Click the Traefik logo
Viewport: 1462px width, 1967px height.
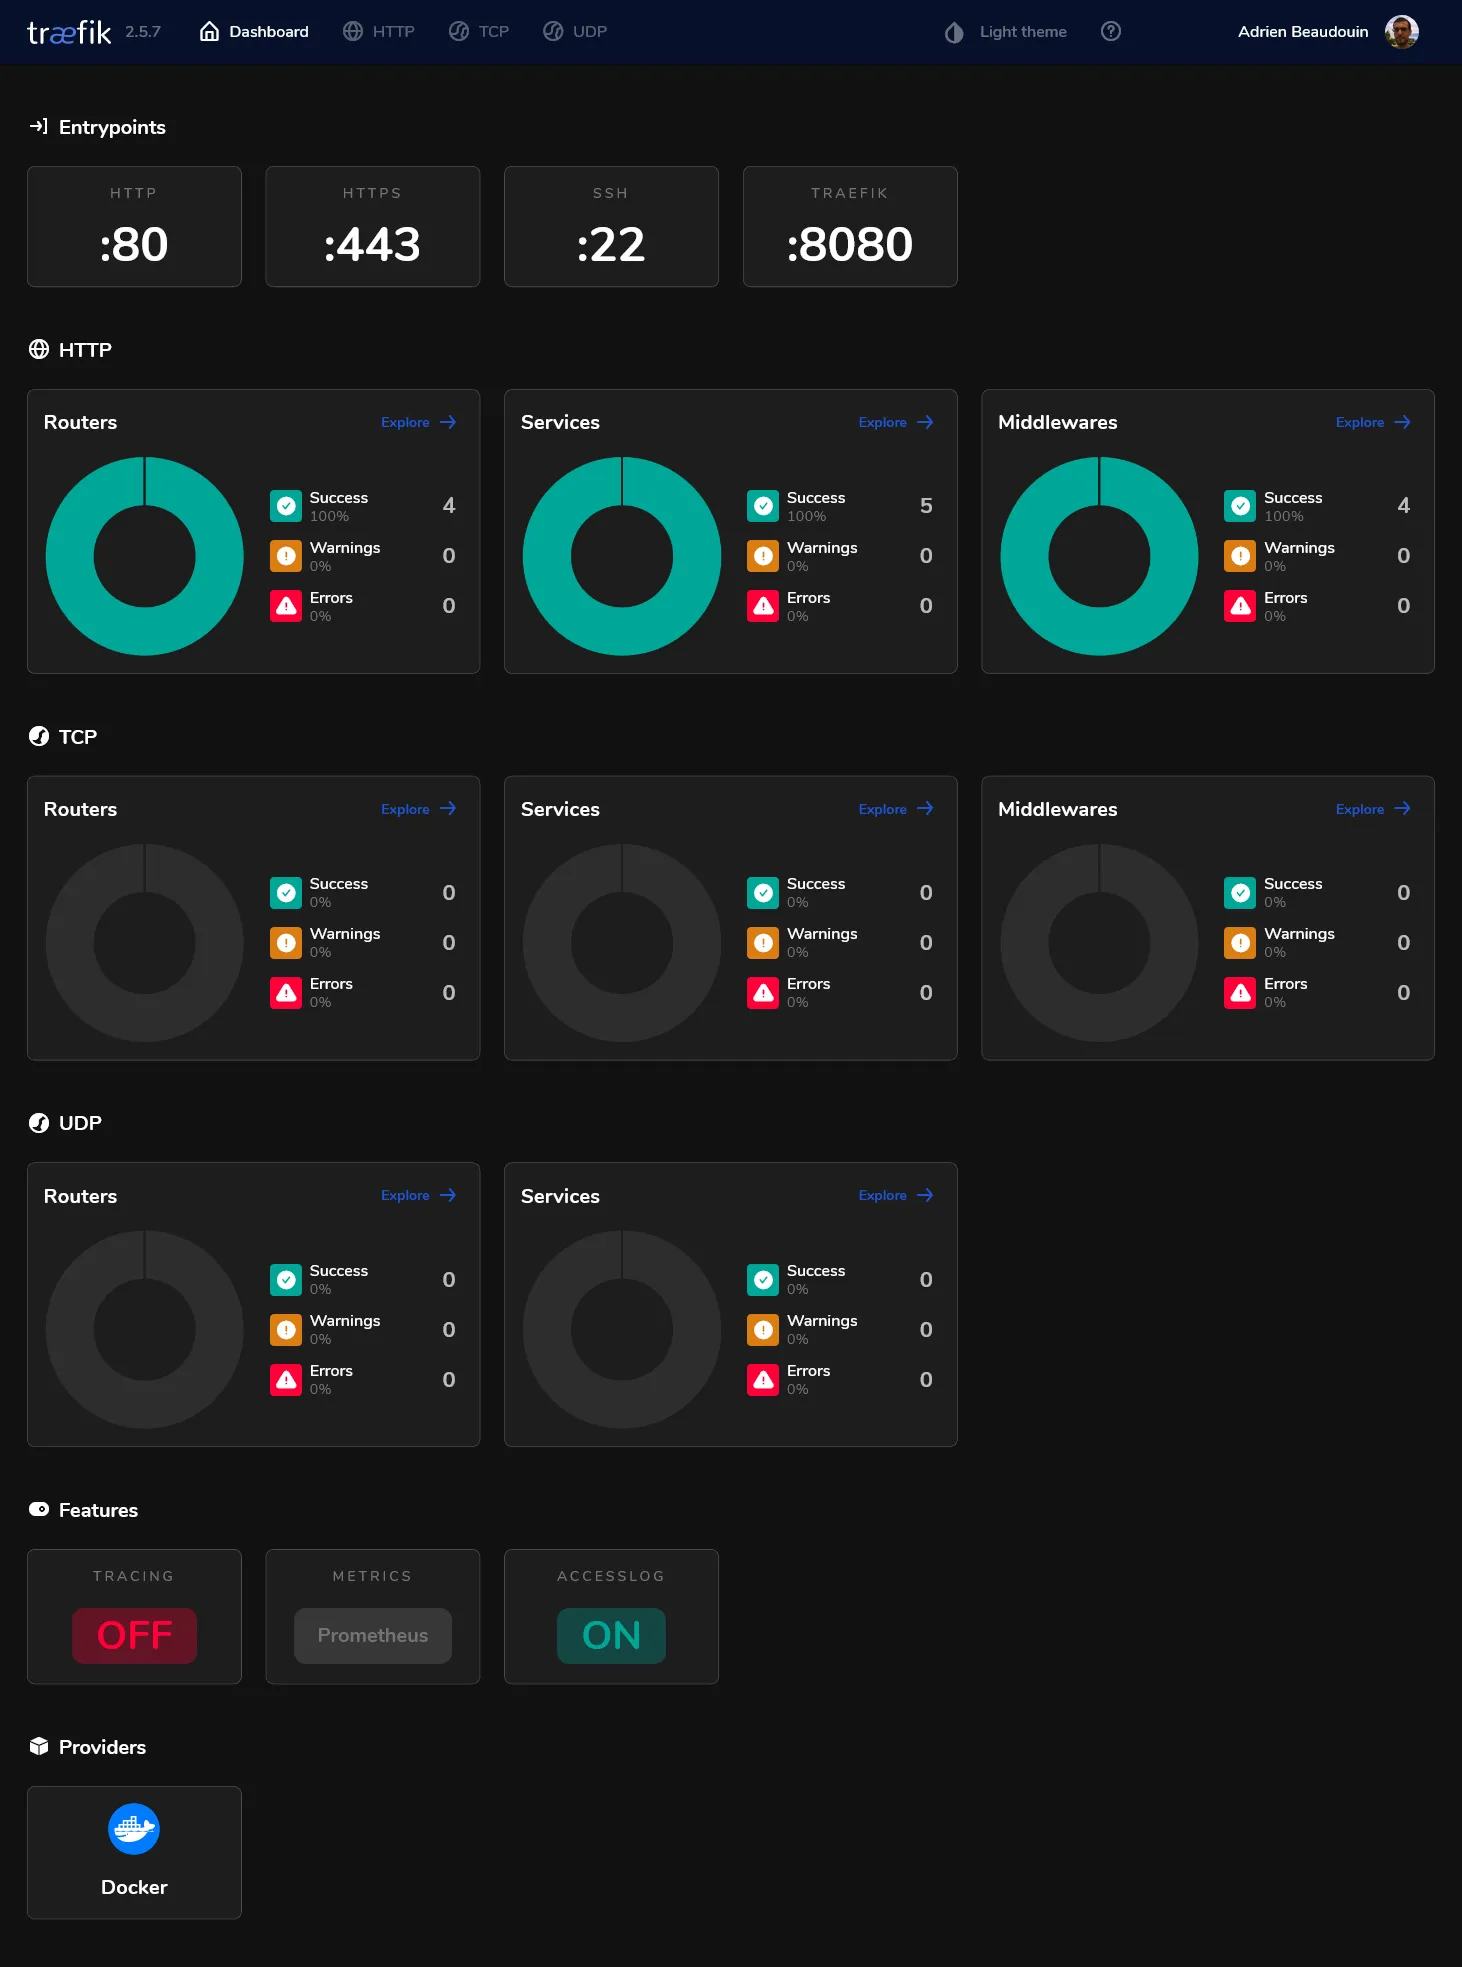69,33
